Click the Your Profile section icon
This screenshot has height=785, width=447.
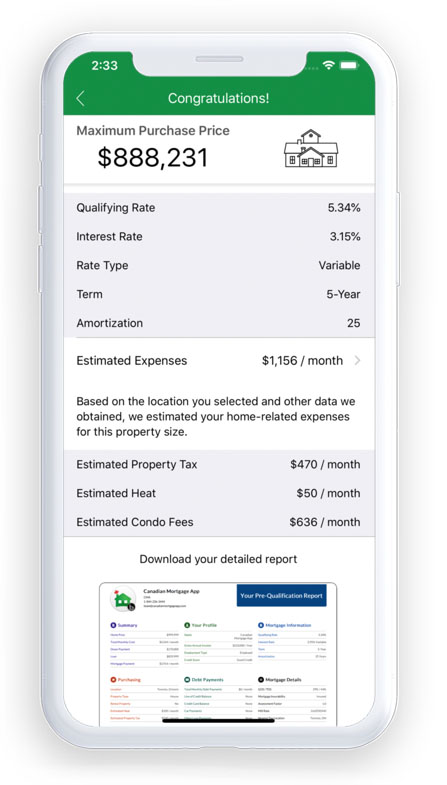click(187, 625)
